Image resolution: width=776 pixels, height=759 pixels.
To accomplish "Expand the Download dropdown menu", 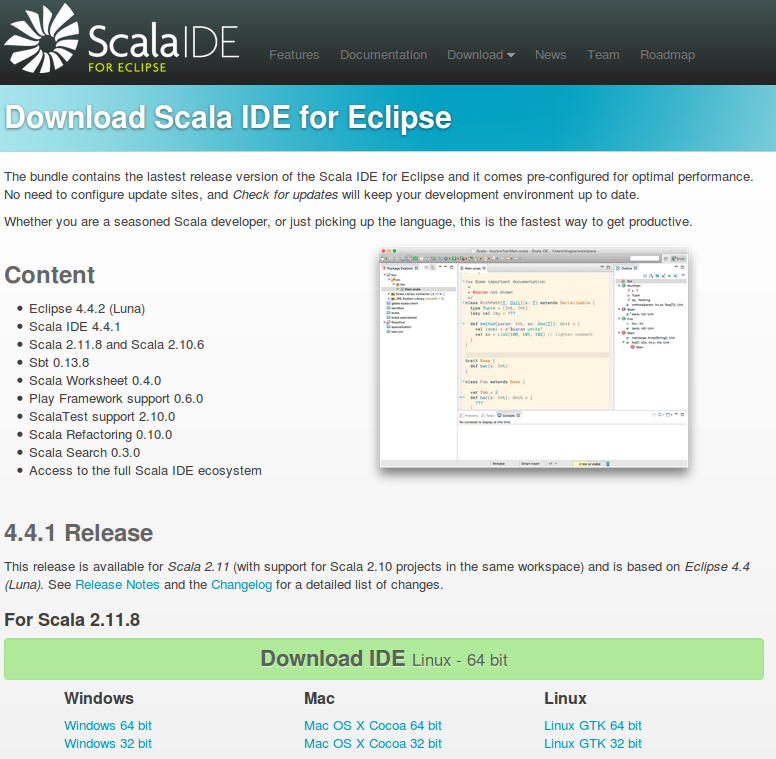I will click(481, 55).
